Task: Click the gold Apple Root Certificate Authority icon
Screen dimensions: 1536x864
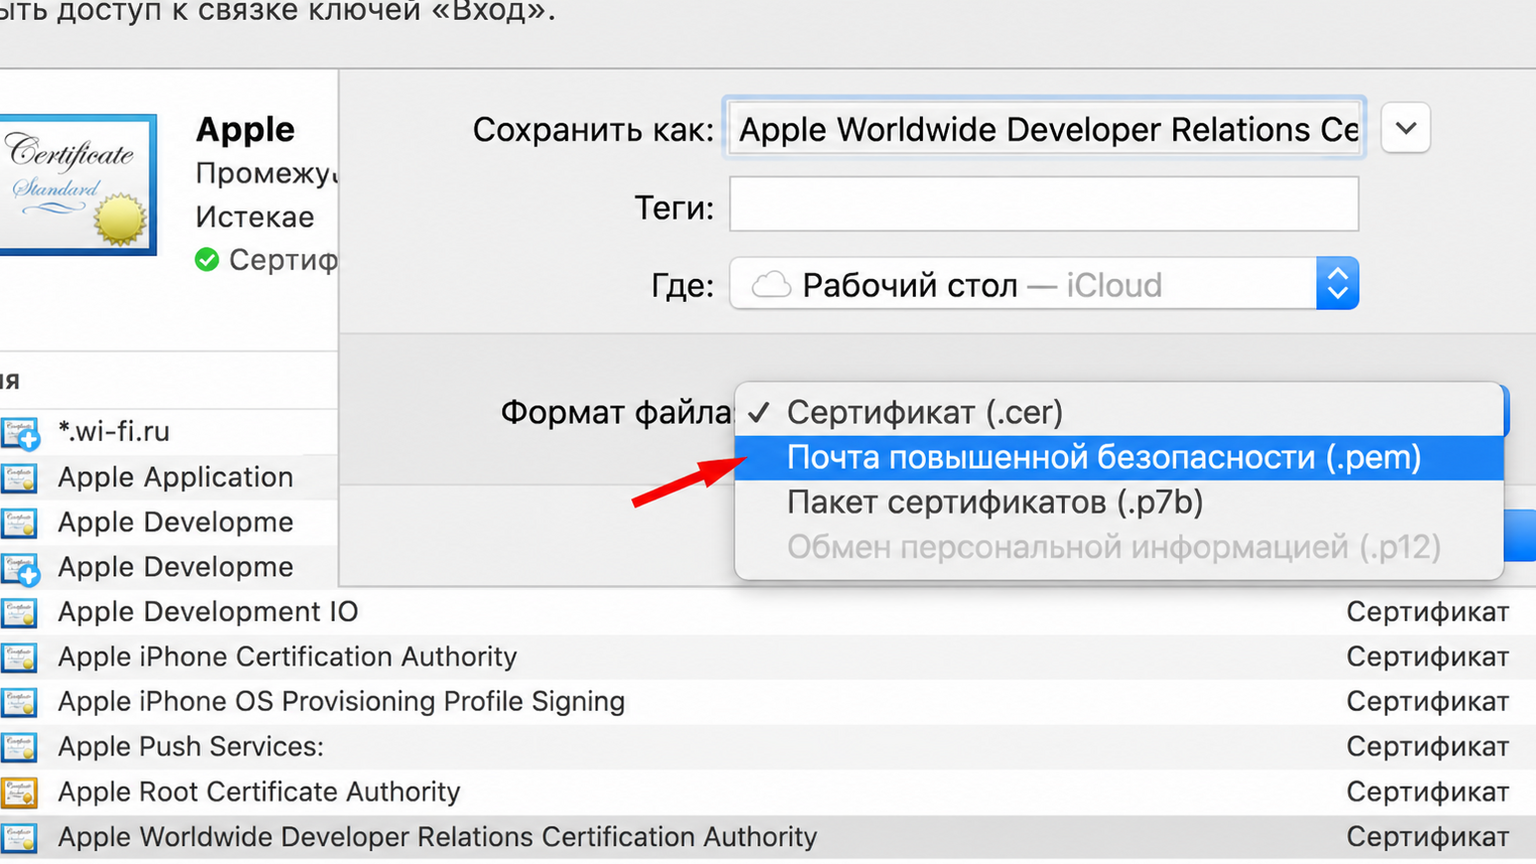Action: (x=19, y=792)
